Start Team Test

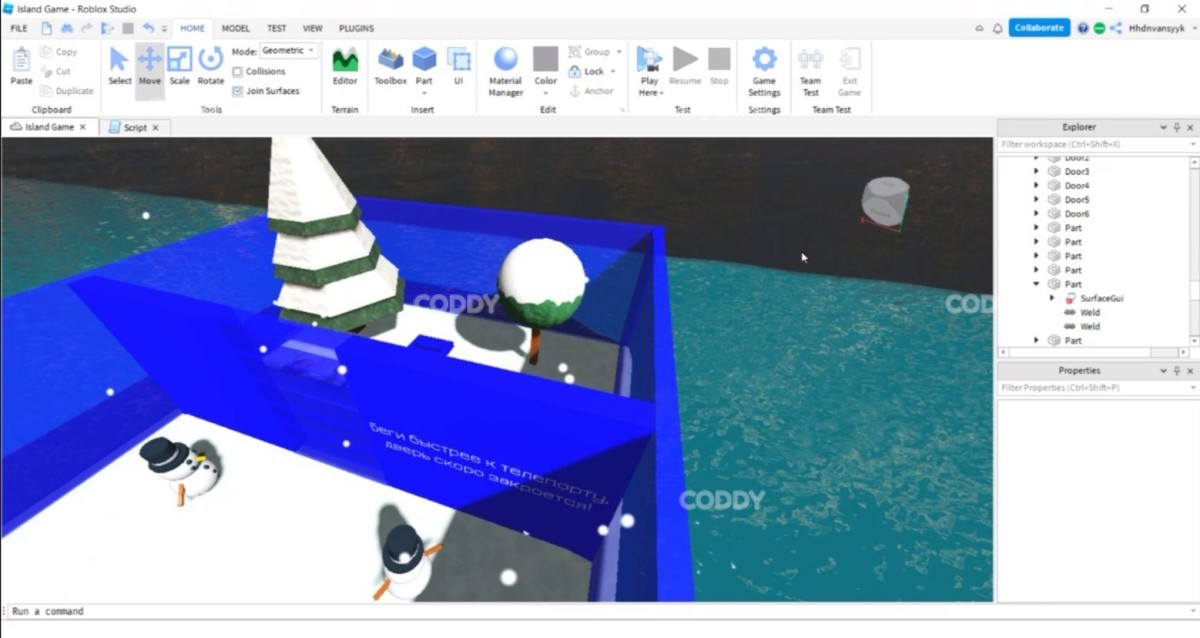810,68
